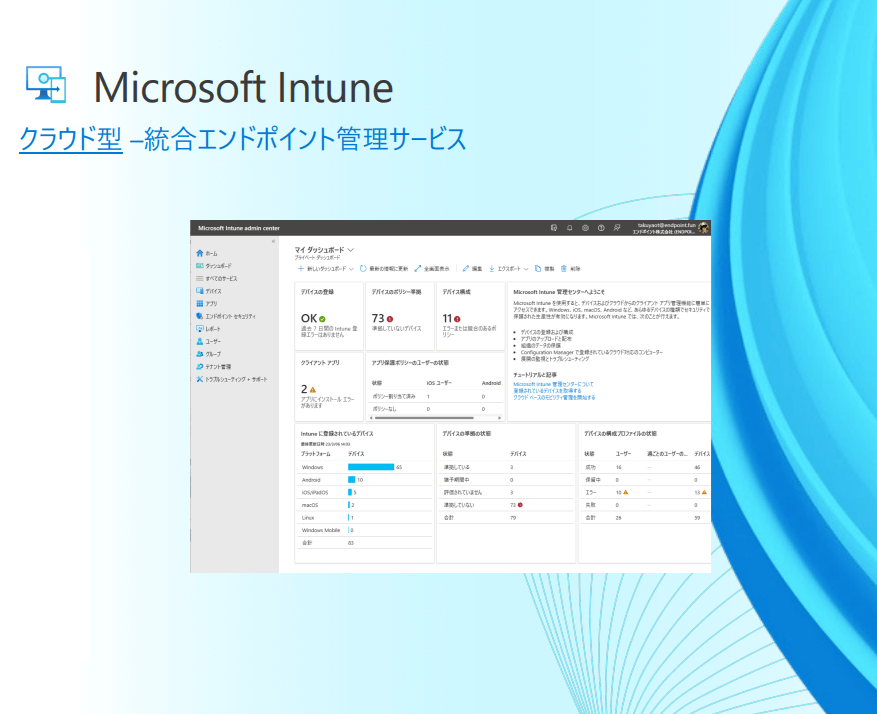Expand the マイ ダッシュボード dashboard selector
Image resolution: width=877 pixels, height=714 pixels.
[351, 250]
